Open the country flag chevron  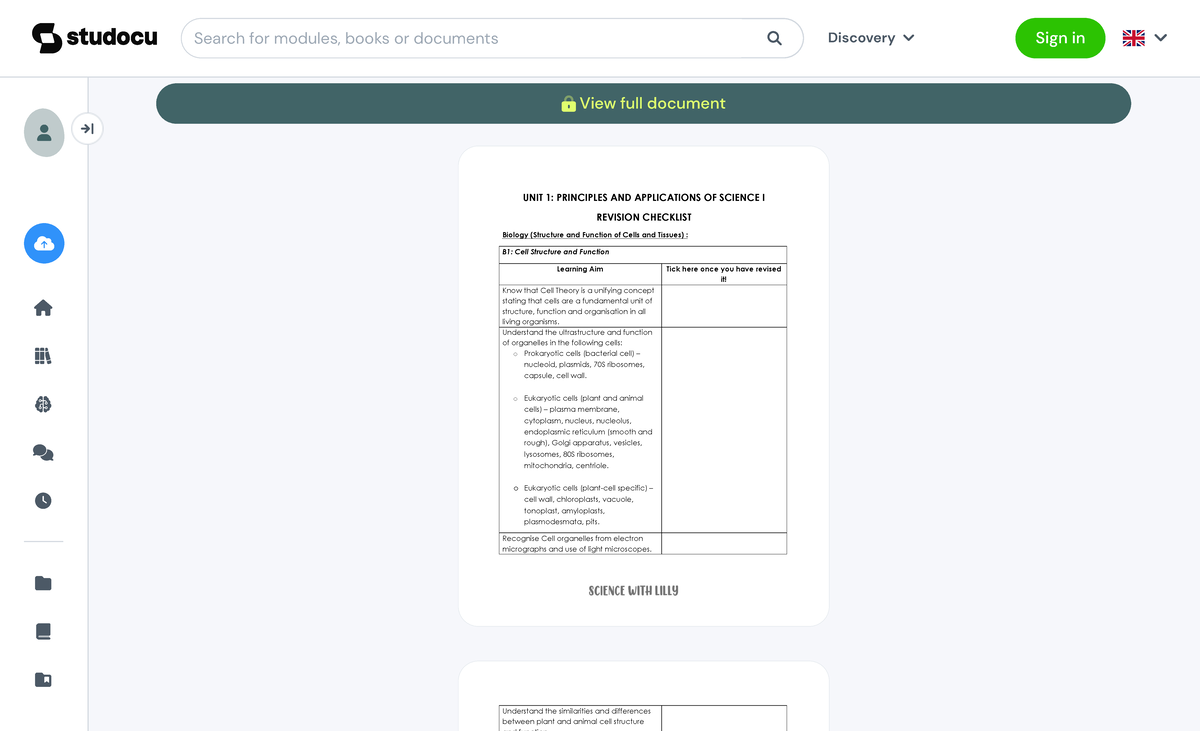(1161, 37)
